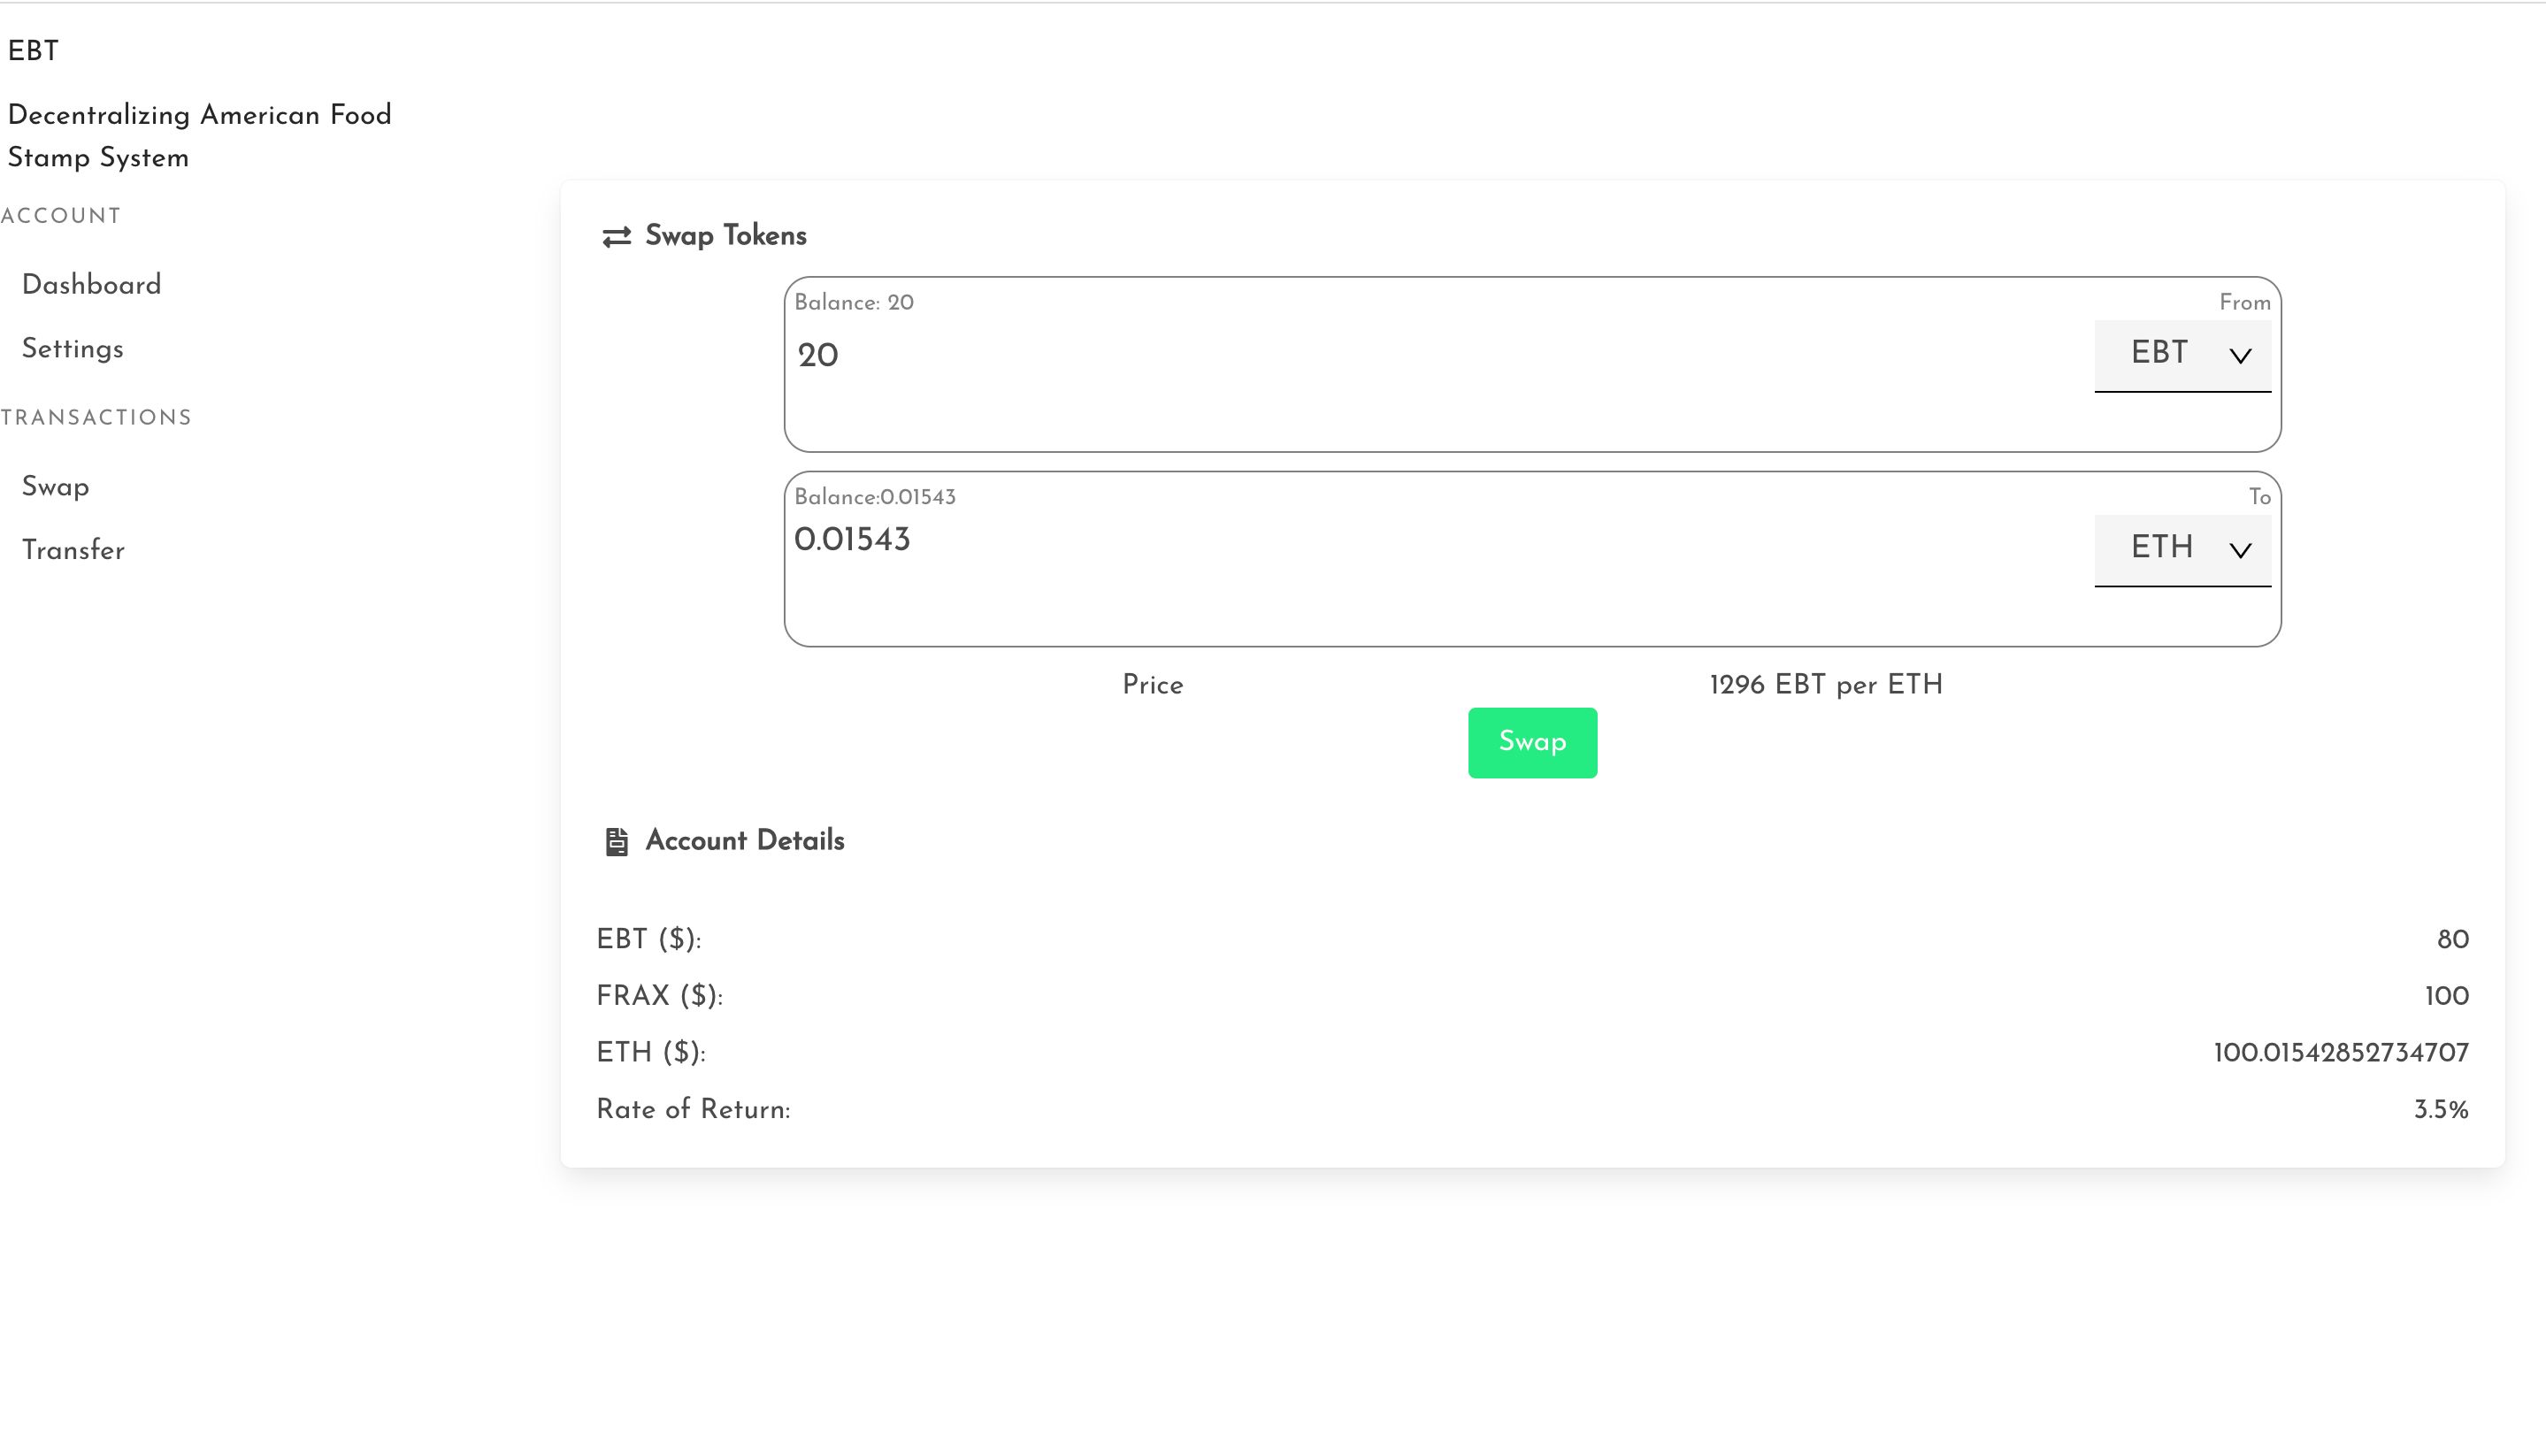Click the 'To' label in second box

coord(2259,497)
